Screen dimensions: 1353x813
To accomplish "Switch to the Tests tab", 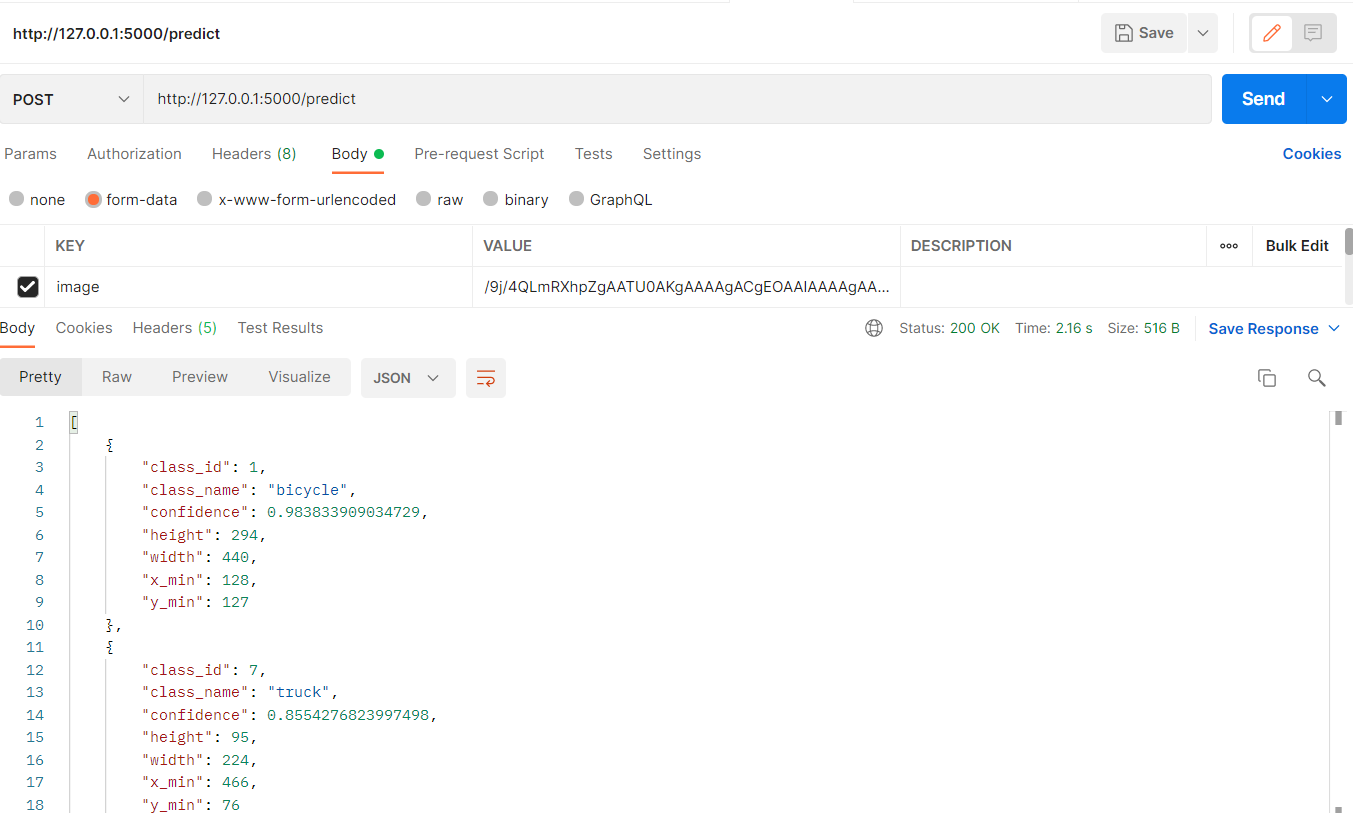I will (593, 154).
